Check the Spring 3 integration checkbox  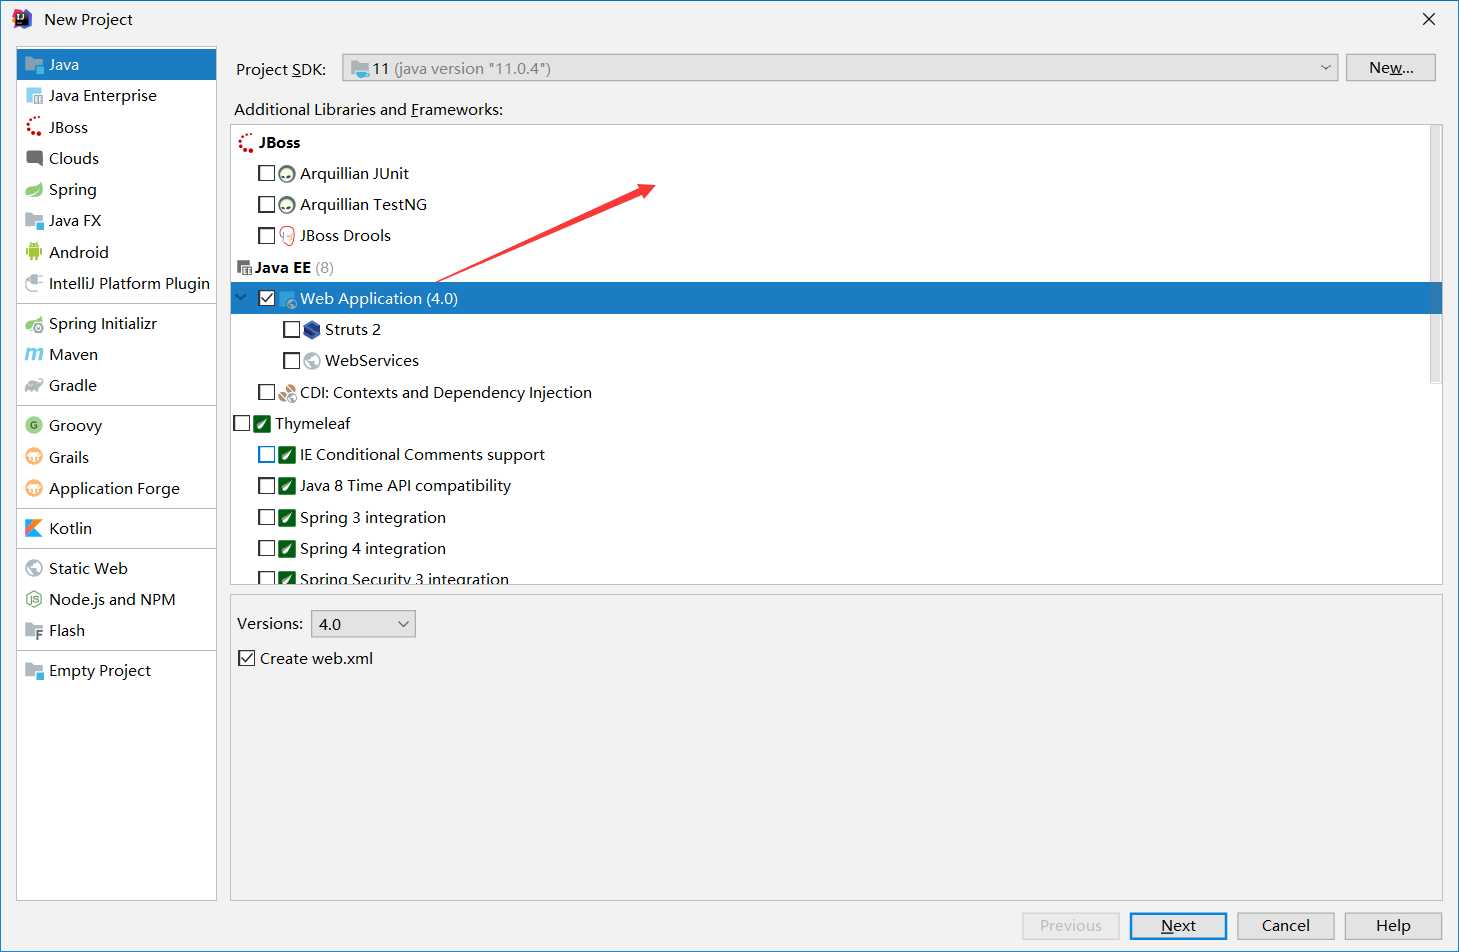tap(266, 517)
